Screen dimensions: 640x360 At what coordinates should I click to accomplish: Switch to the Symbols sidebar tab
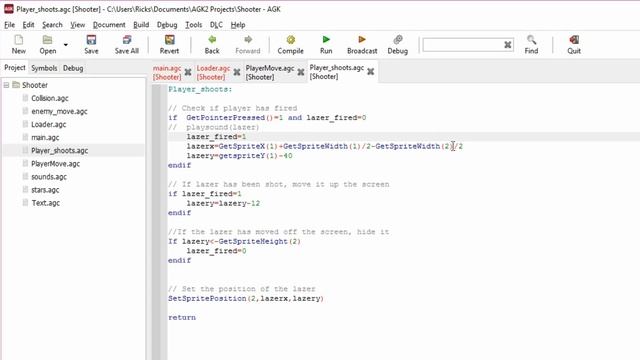pyautogui.click(x=44, y=68)
